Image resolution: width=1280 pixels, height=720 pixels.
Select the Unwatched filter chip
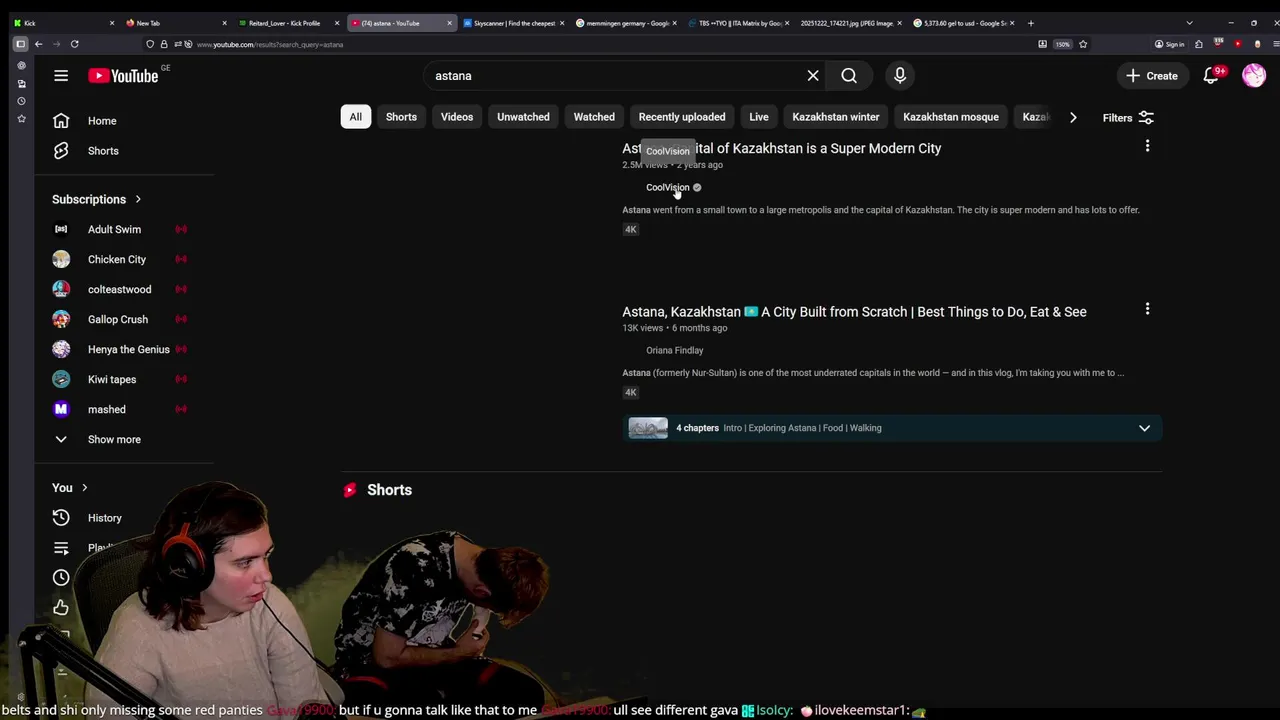(523, 117)
